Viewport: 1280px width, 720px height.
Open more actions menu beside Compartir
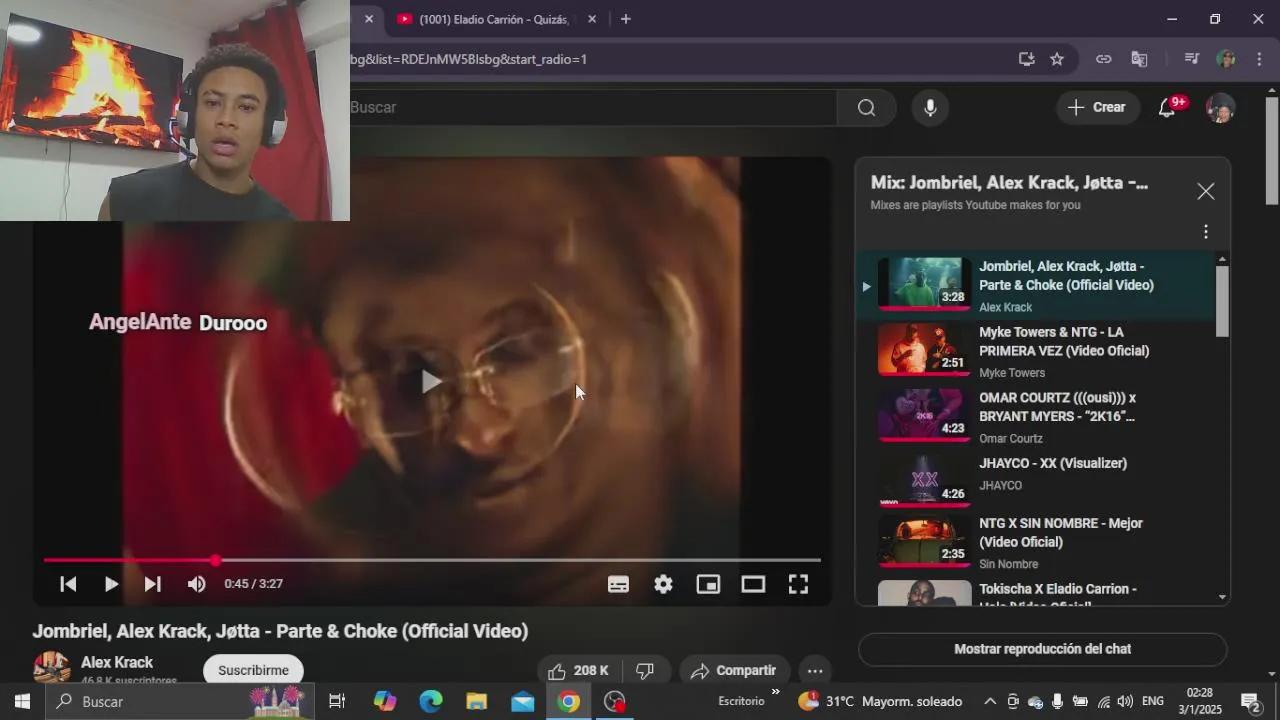pyautogui.click(x=815, y=670)
